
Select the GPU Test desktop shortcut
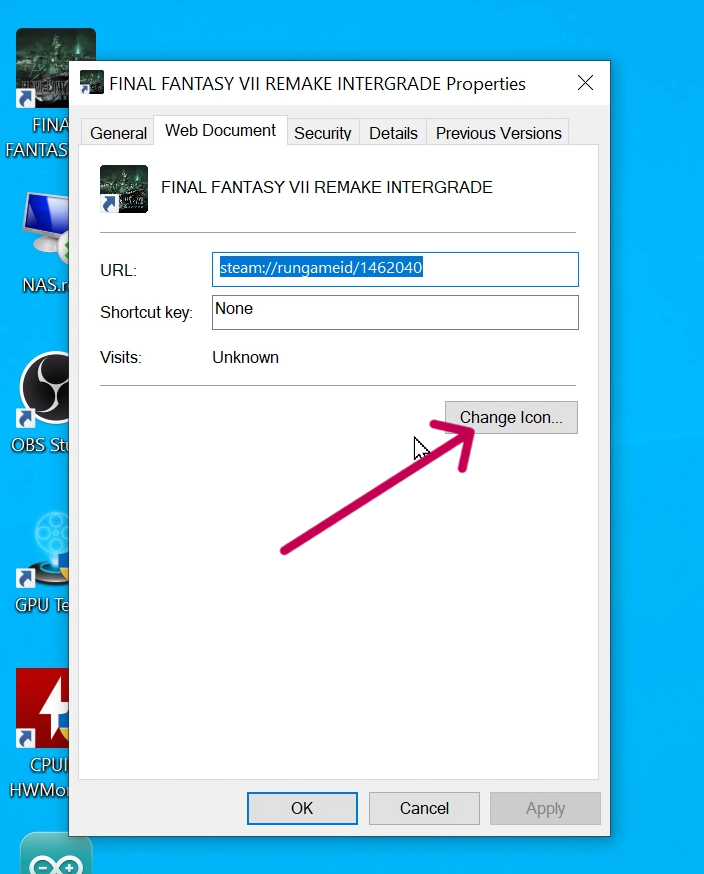click(x=42, y=563)
